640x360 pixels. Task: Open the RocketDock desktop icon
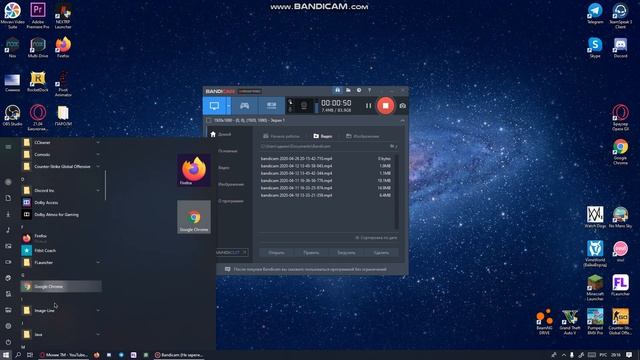38,82
